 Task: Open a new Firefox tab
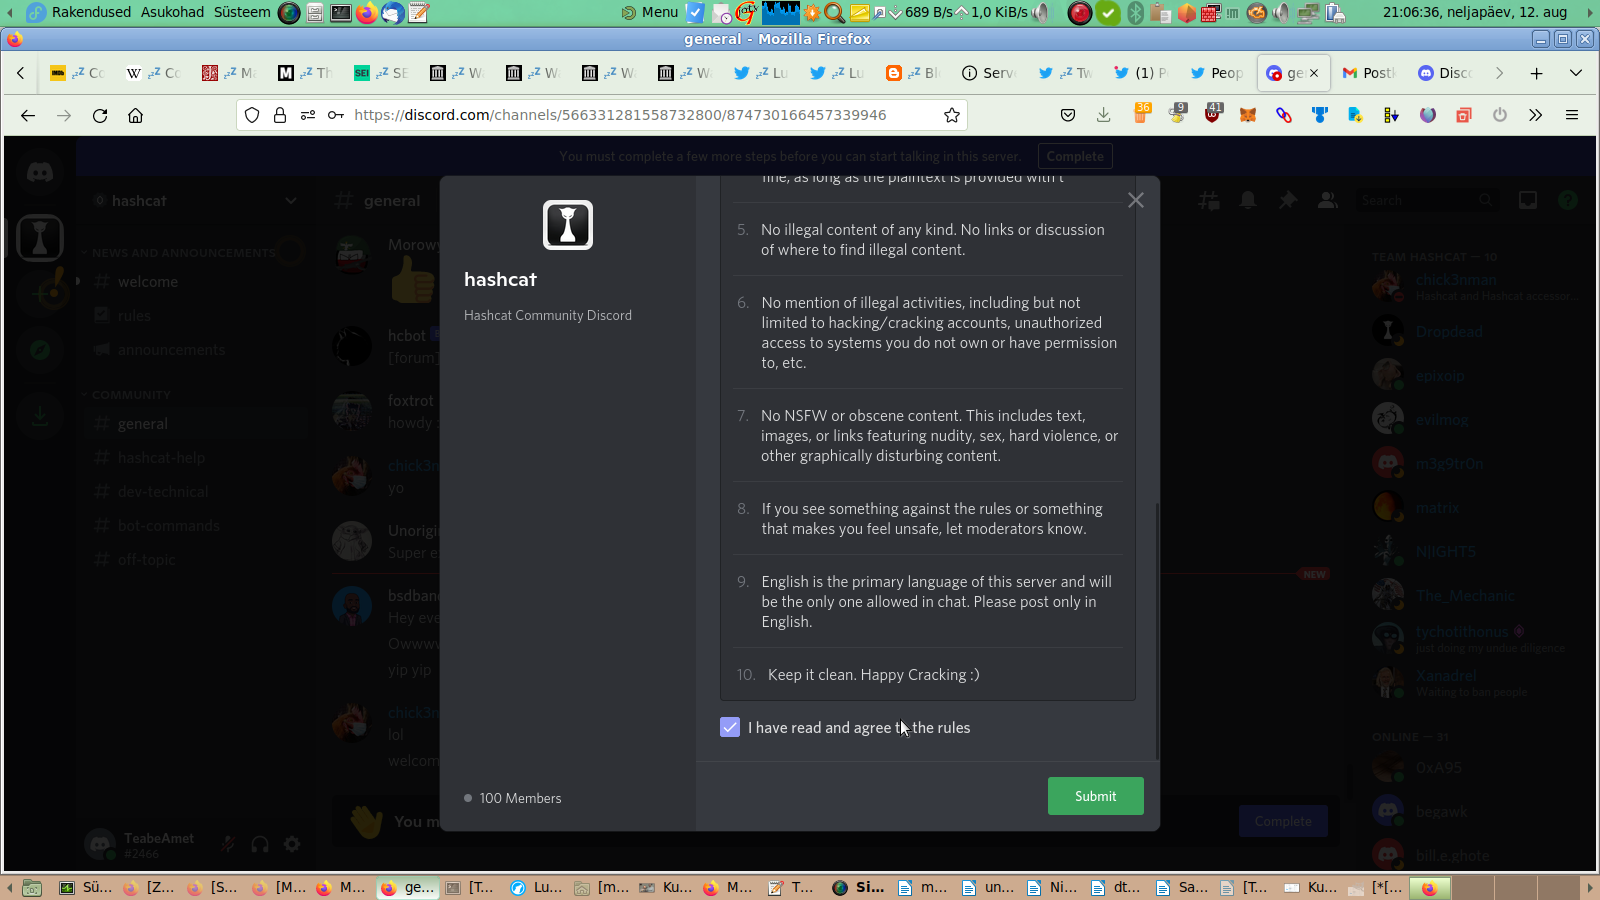tap(1537, 73)
